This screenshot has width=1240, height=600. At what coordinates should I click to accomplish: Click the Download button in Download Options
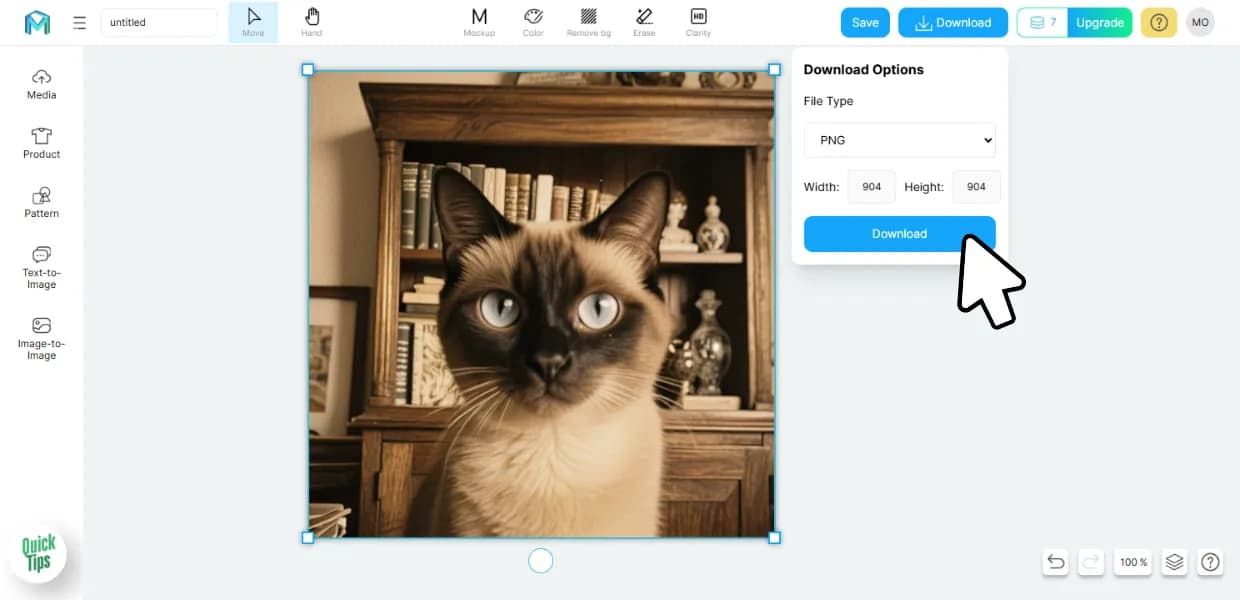(x=899, y=234)
